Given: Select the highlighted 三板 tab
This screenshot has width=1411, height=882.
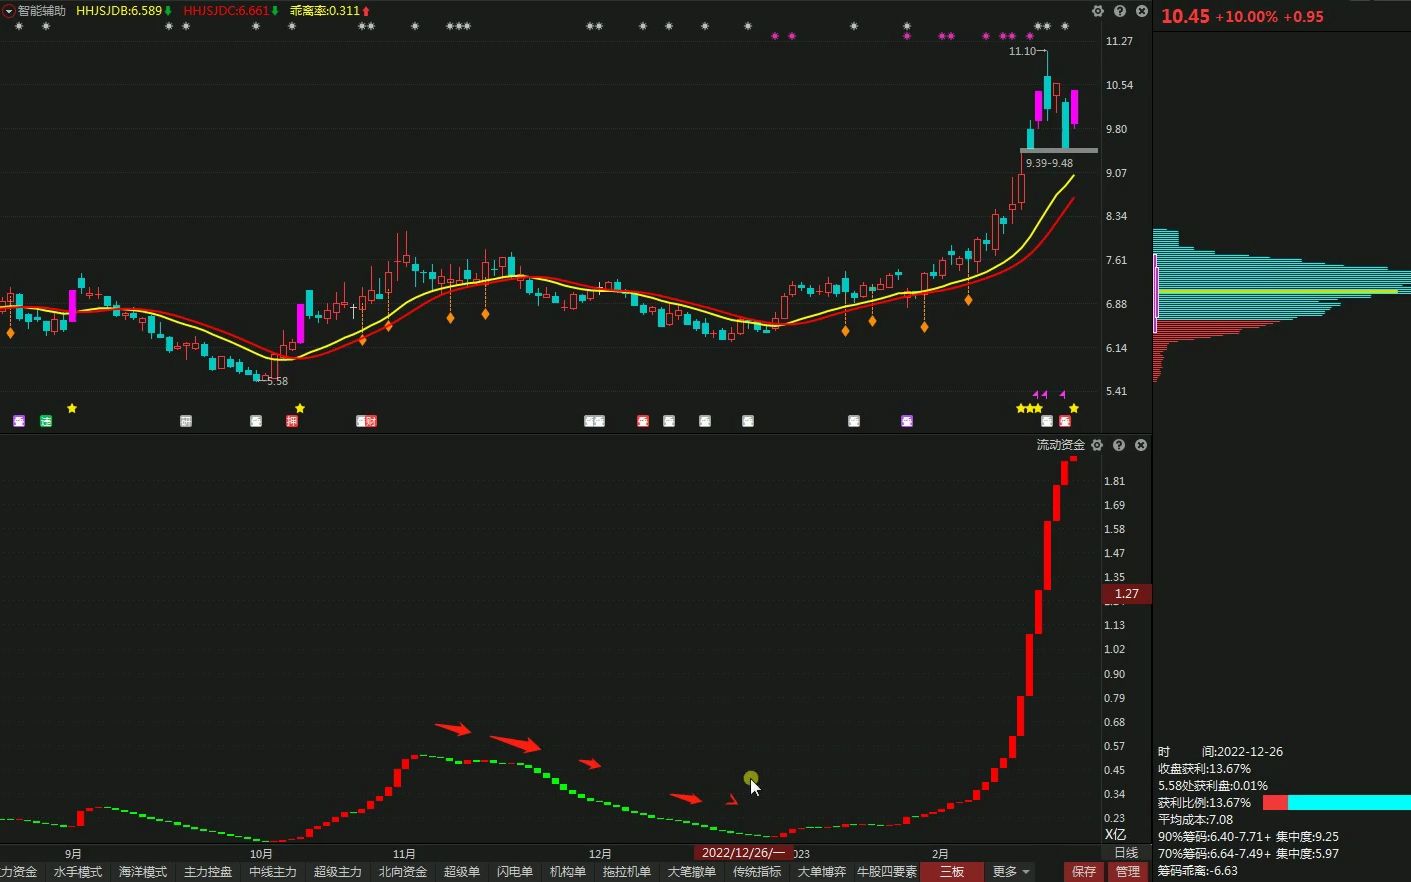Looking at the screenshot, I should tap(952, 872).
